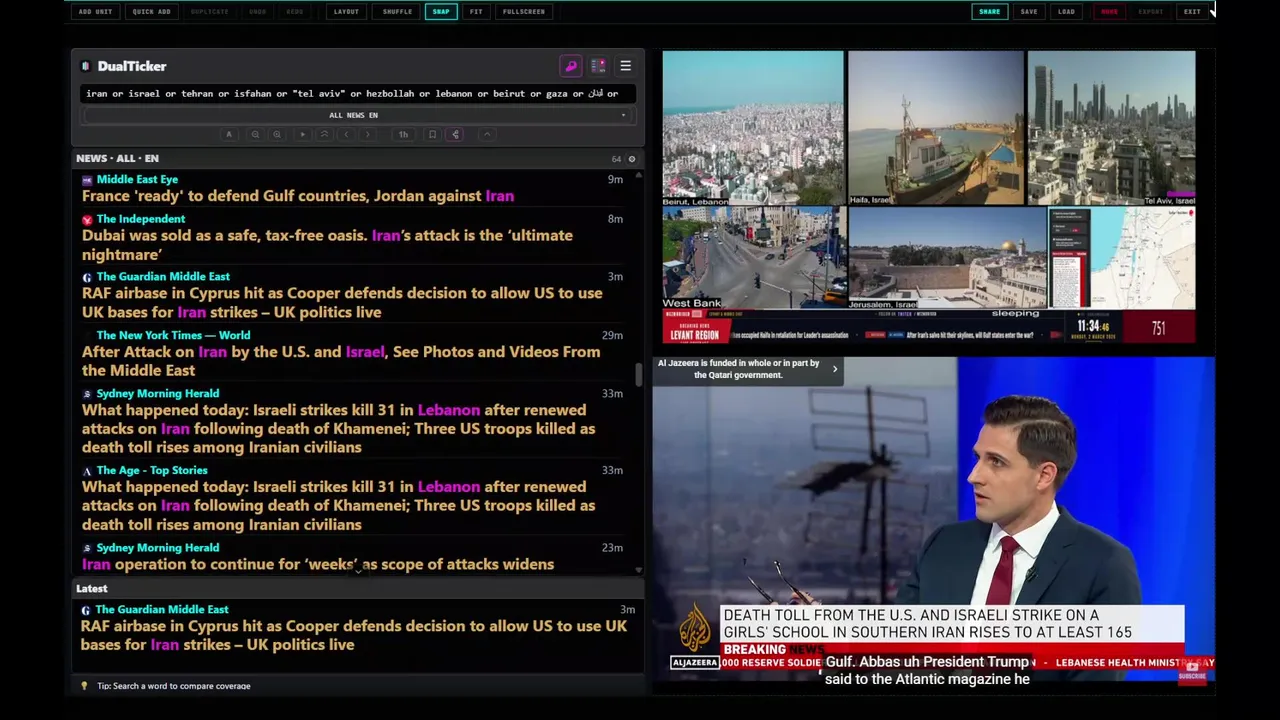This screenshot has width=1280, height=720.
Task: Click the DualTicker logo icon
Action: click(x=85, y=66)
